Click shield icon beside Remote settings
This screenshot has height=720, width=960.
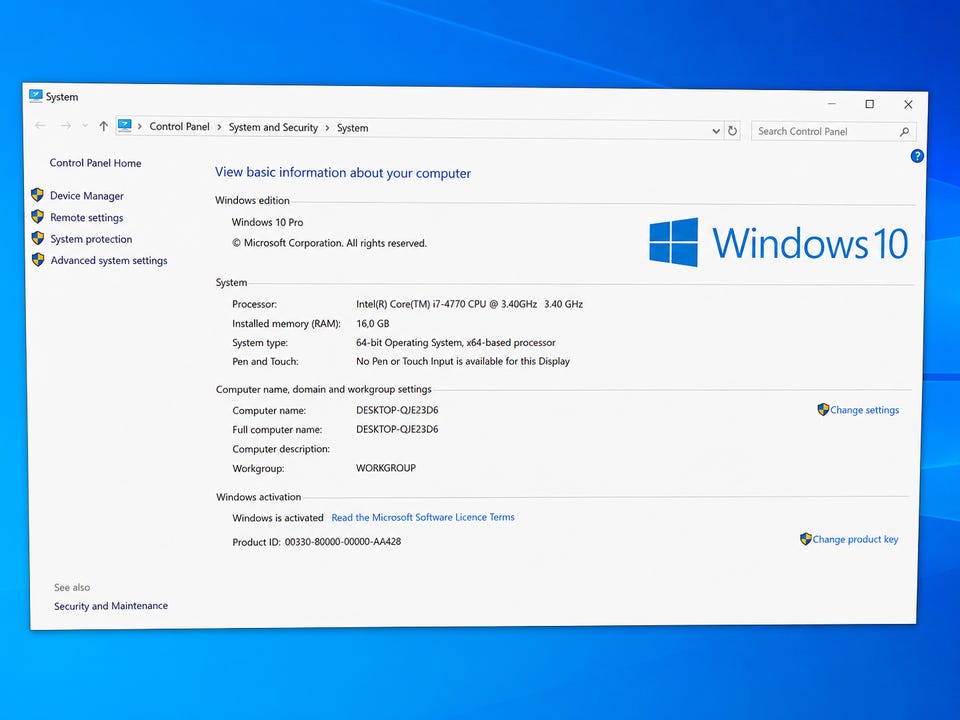click(x=37, y=216)
